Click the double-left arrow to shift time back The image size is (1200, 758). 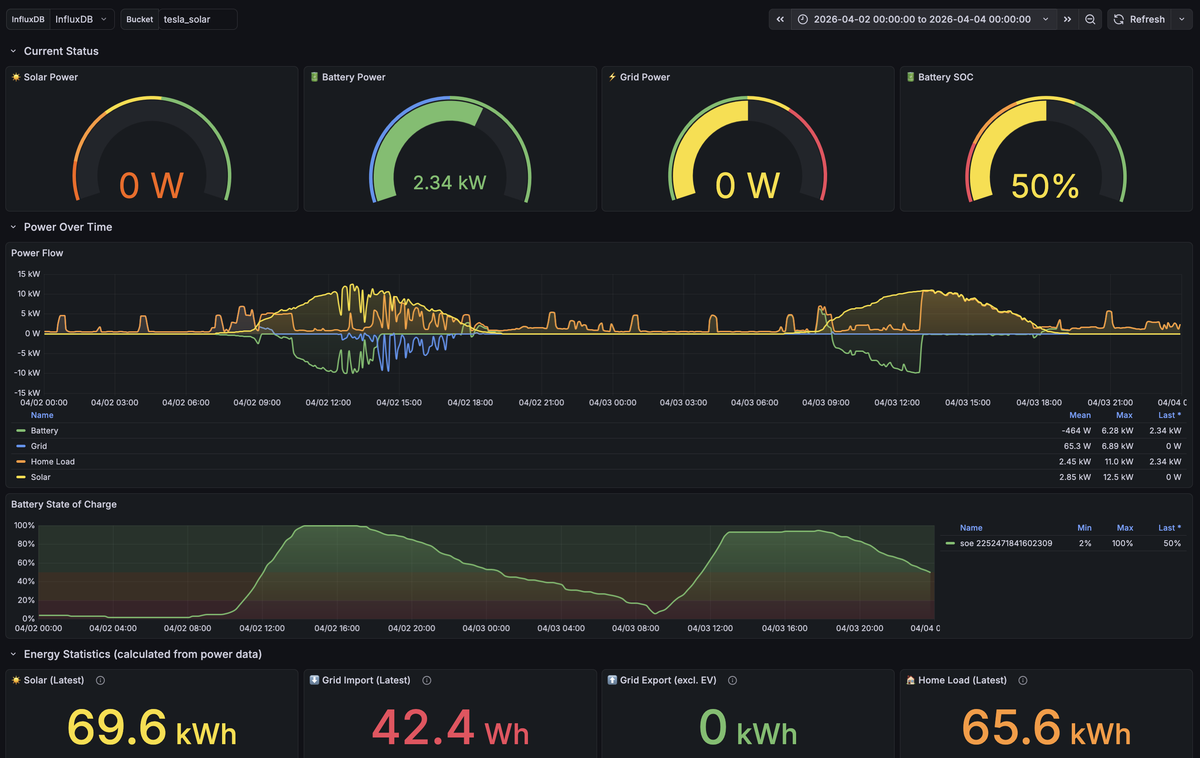(x=779, y=18)
